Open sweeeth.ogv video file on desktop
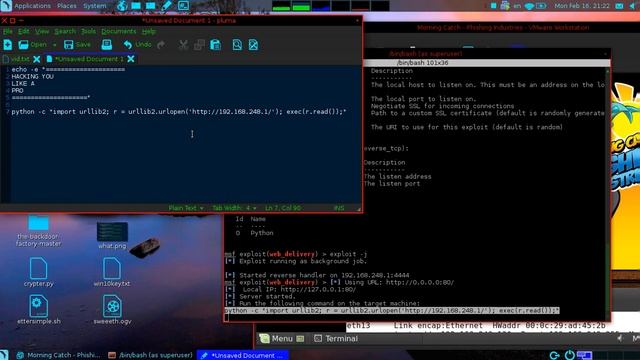 (x=112, y=310)
